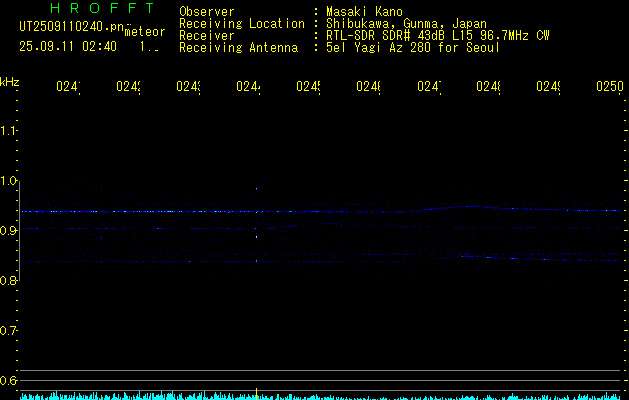Click the 0.9 kHz axis label
The image size is (629, 400).
[x=8, y=231]
